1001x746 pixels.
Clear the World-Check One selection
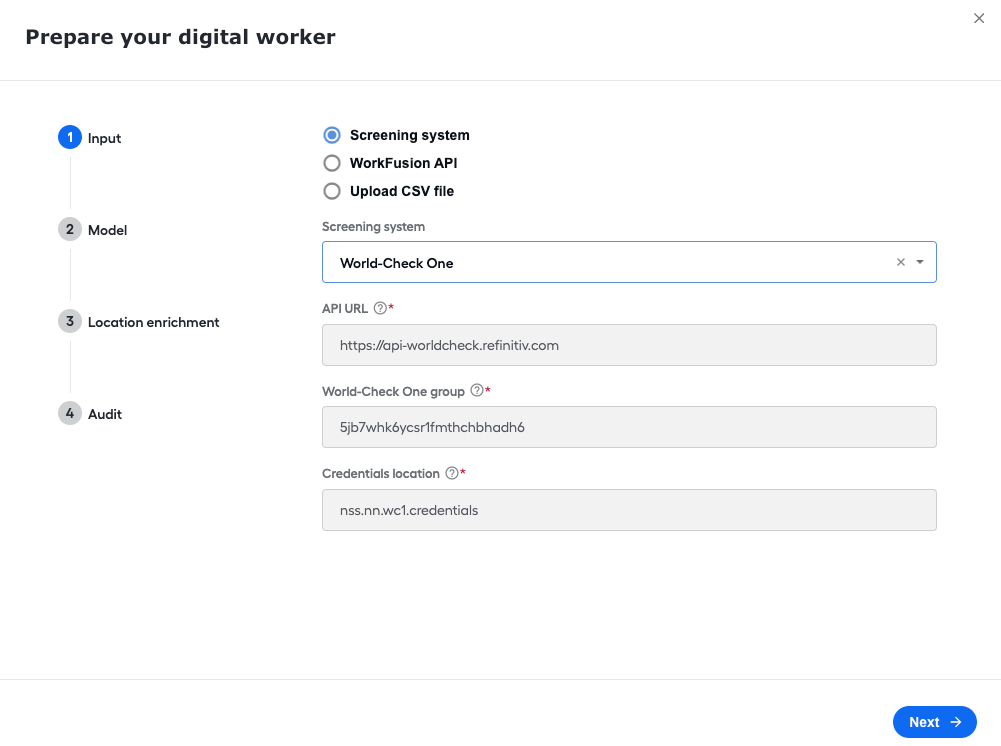point(901,262)
